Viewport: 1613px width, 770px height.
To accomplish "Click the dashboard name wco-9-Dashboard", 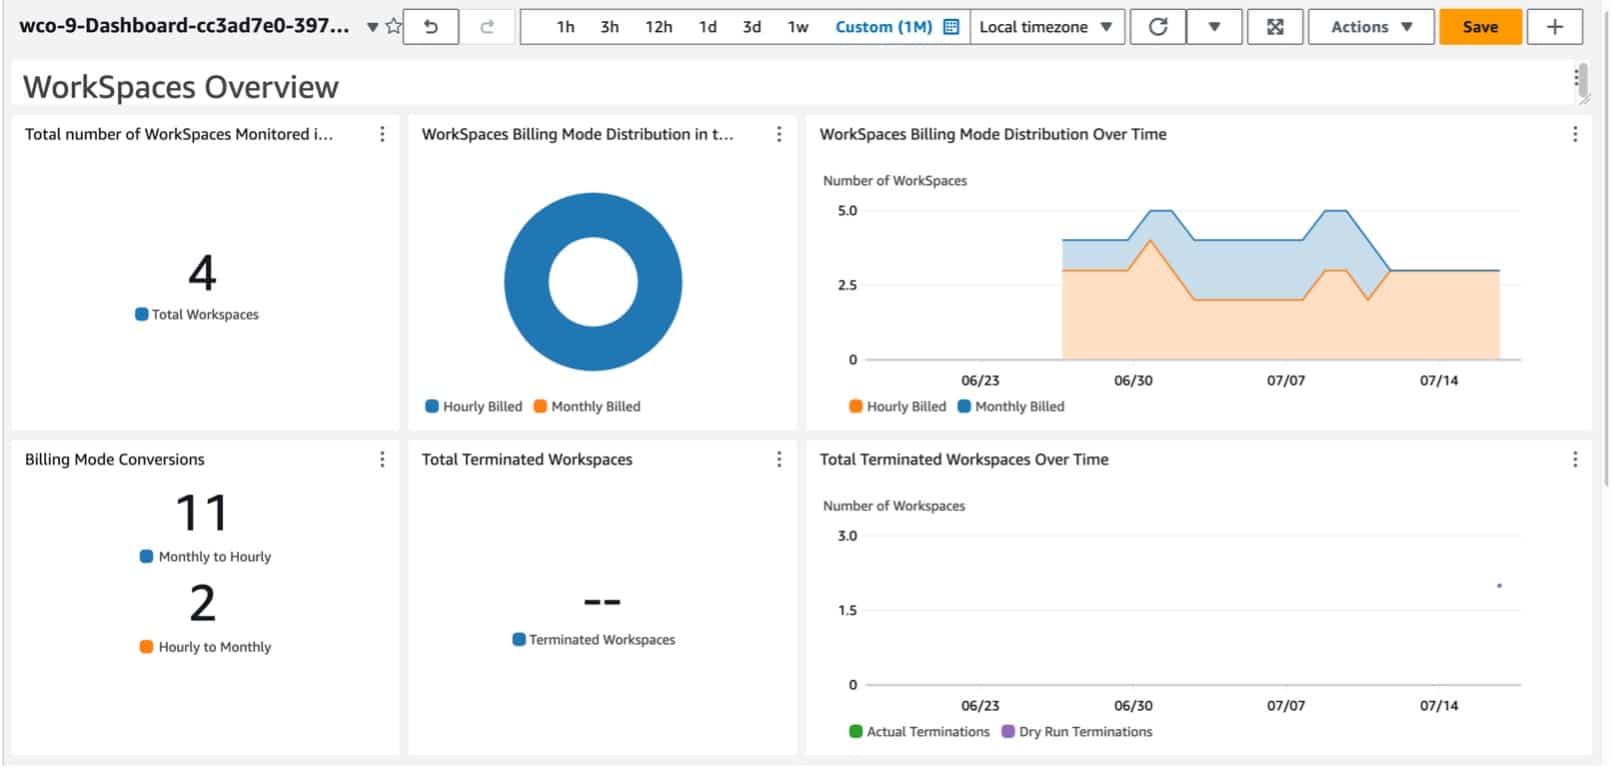I will [x=184, y=26].
